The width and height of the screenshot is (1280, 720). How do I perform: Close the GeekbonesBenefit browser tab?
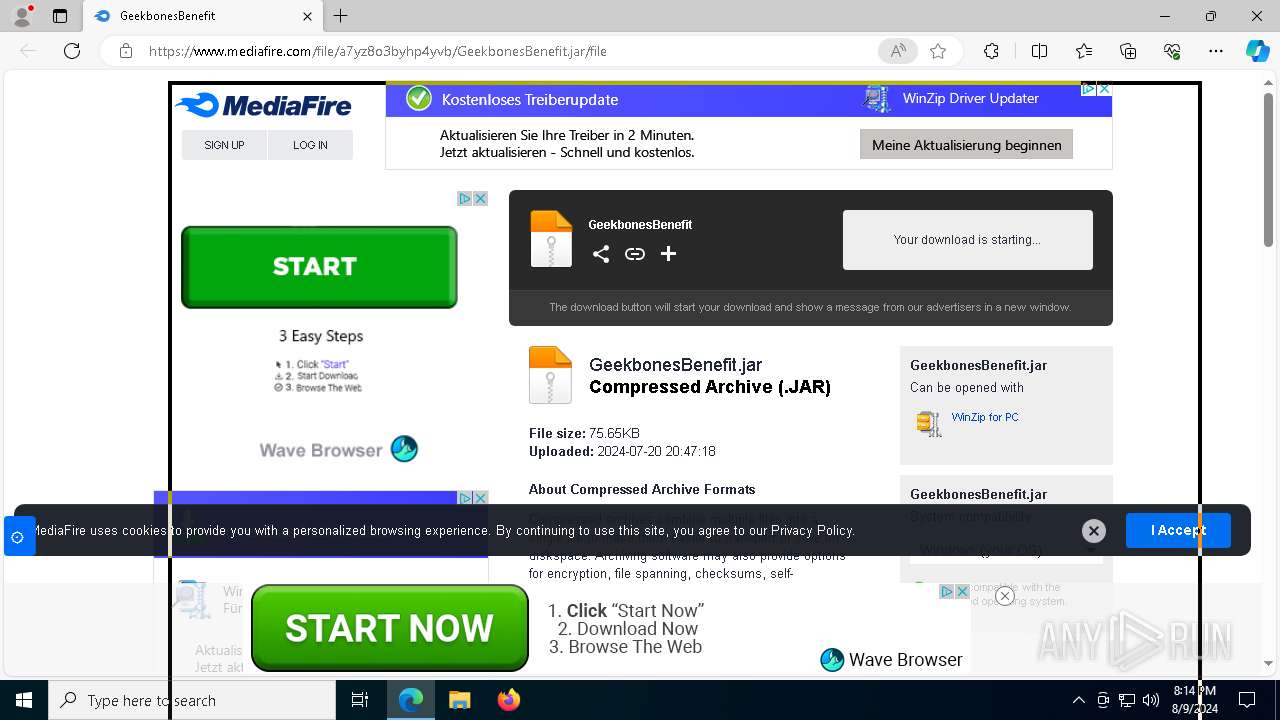(307, 16)
